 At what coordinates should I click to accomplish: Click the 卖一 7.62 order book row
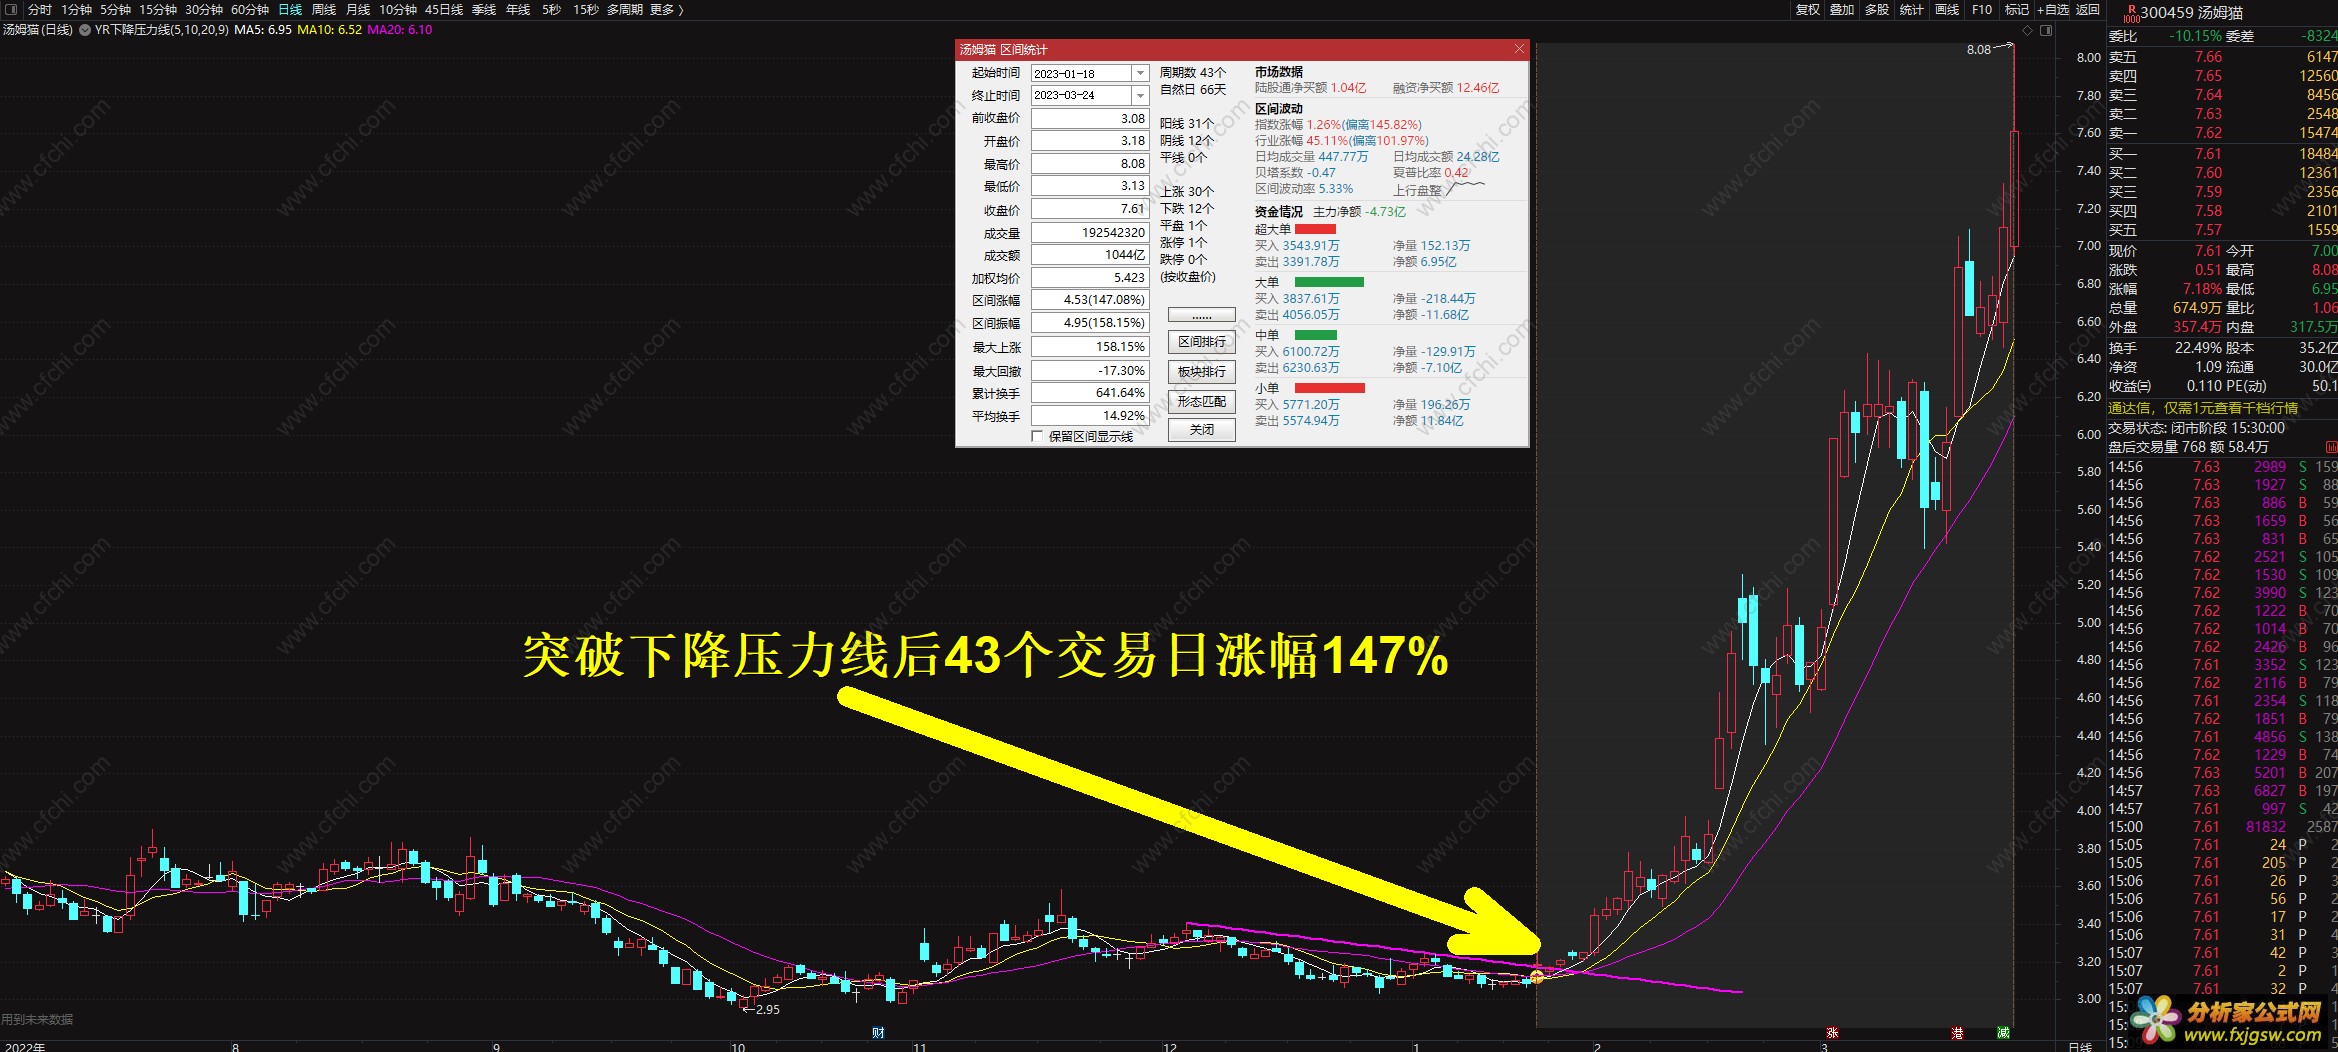point(2223,133)
